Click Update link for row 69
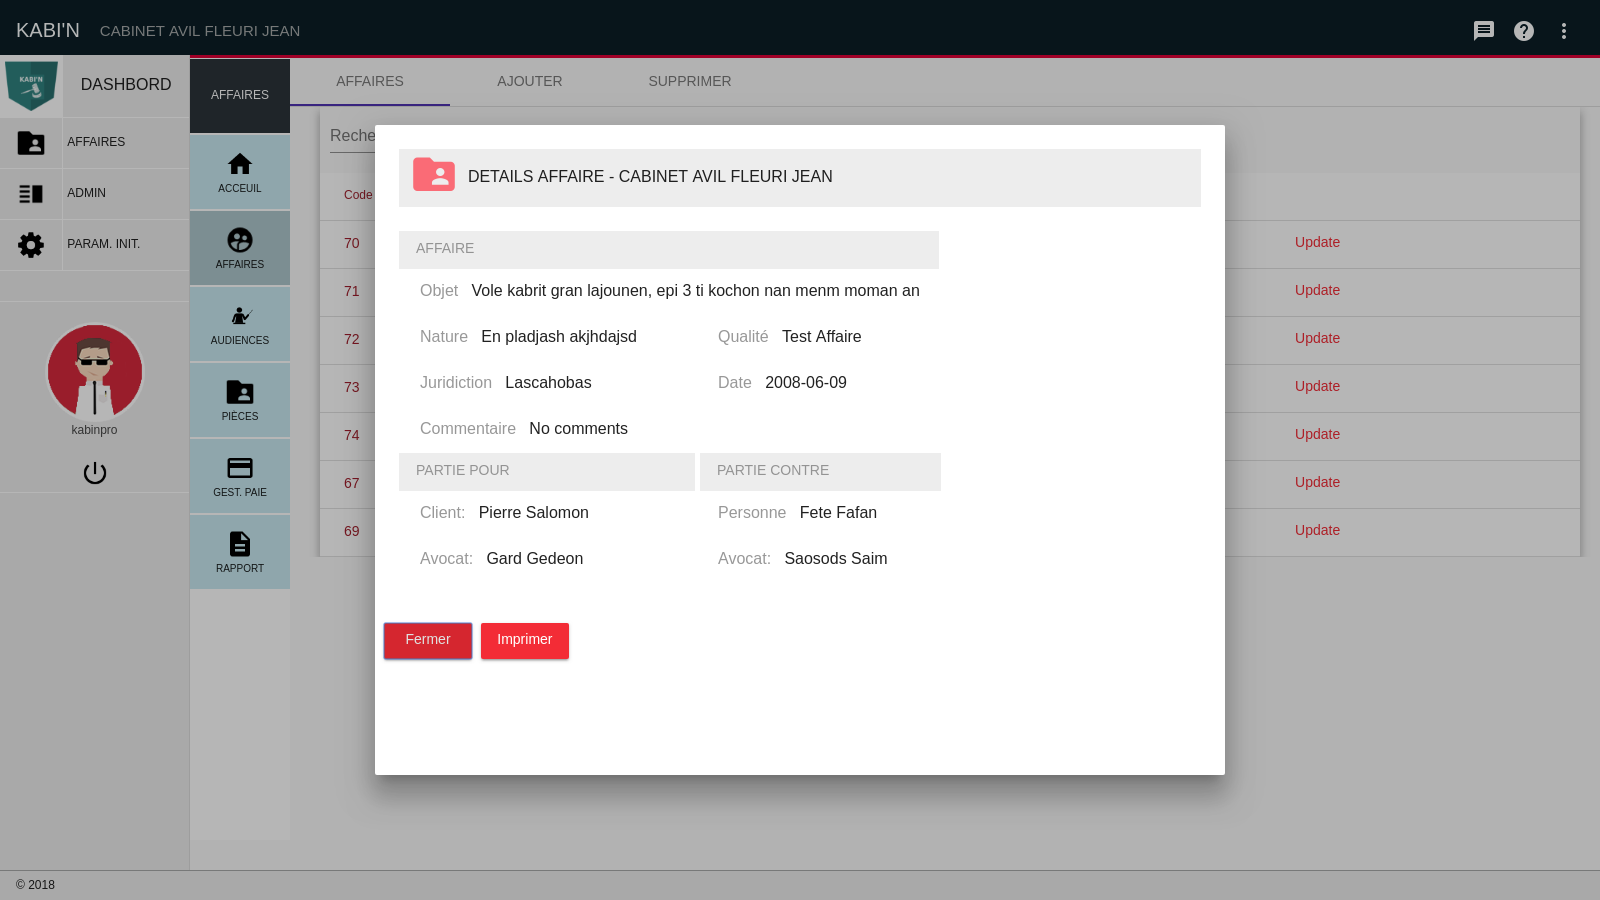 (1317, 530)
